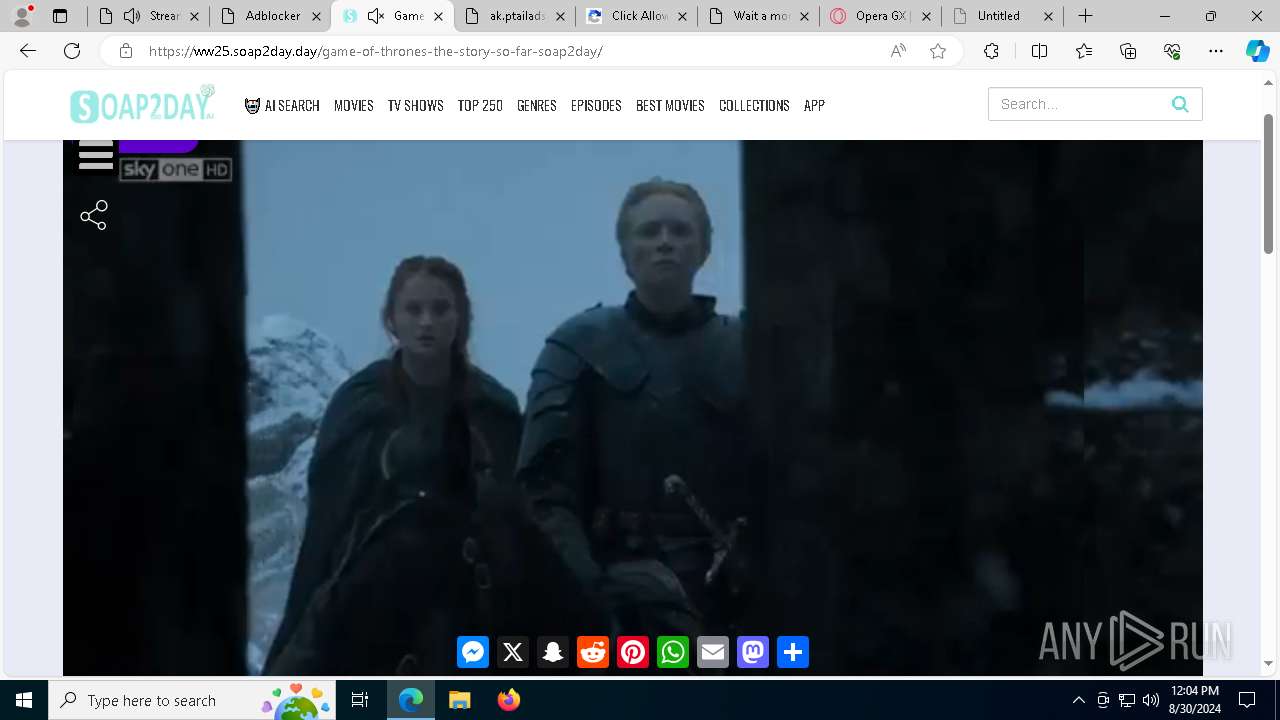Refresh the page
The image size is (1280, 720).
72,51
